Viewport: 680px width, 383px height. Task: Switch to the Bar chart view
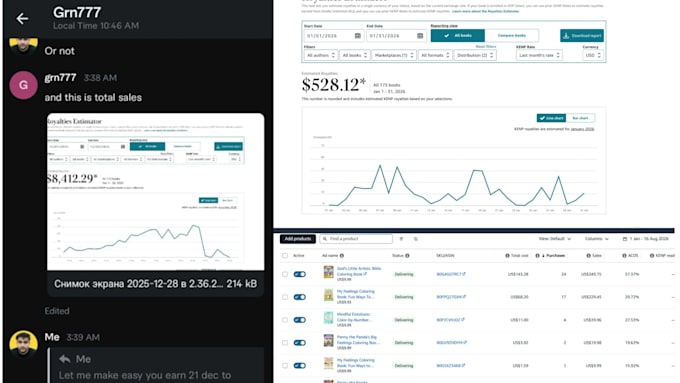[x=580, y=118]
